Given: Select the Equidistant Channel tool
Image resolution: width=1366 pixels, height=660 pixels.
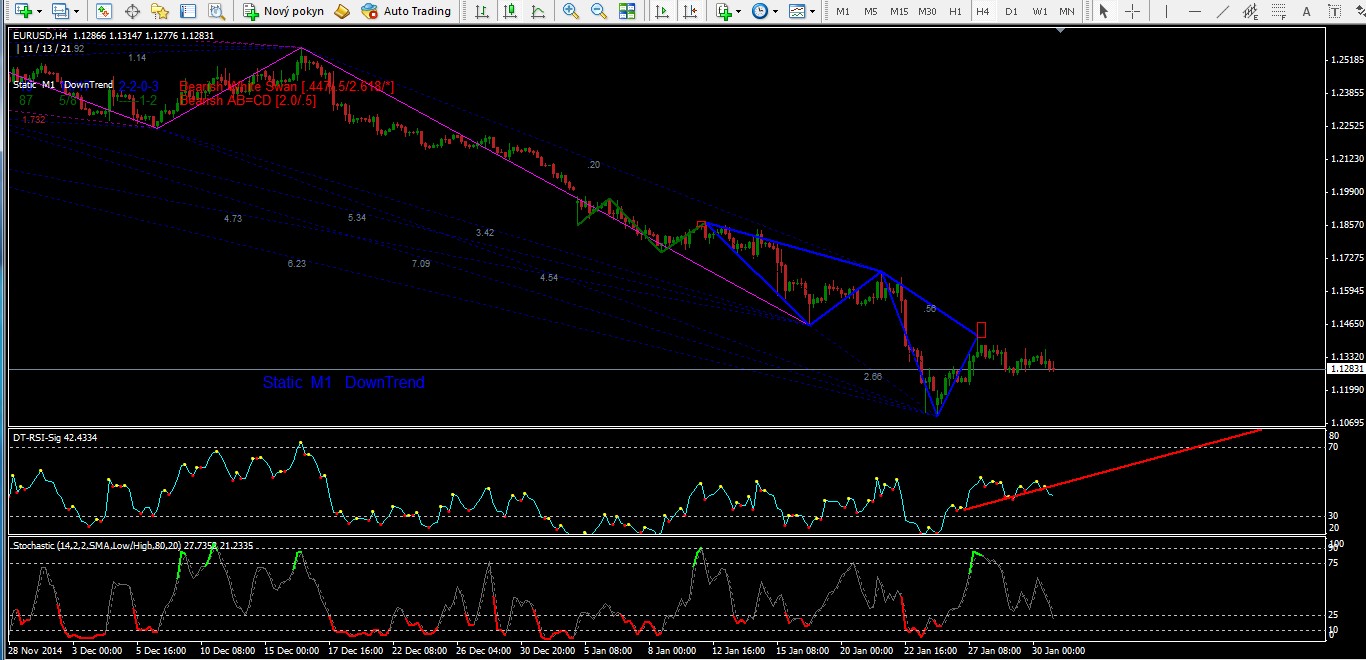Looking at the screenshot, I should coord(1250,11).
